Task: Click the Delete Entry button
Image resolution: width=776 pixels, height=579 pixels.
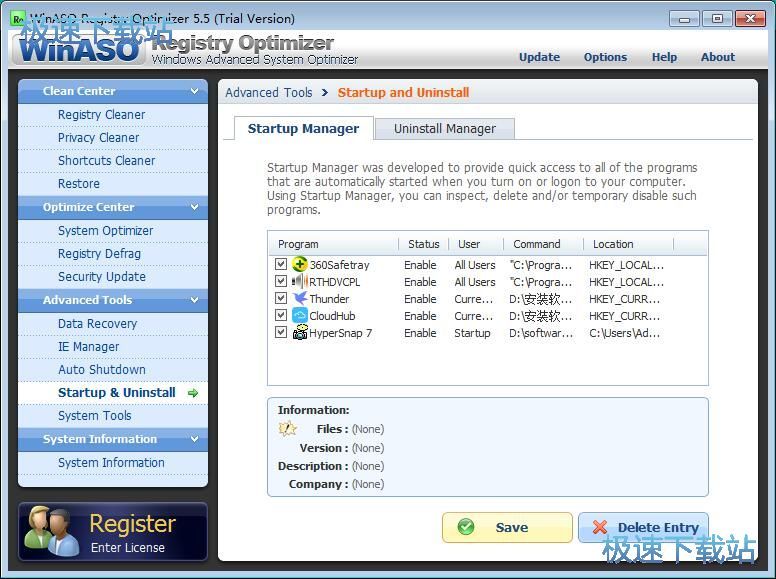Action: click(643, 527)
